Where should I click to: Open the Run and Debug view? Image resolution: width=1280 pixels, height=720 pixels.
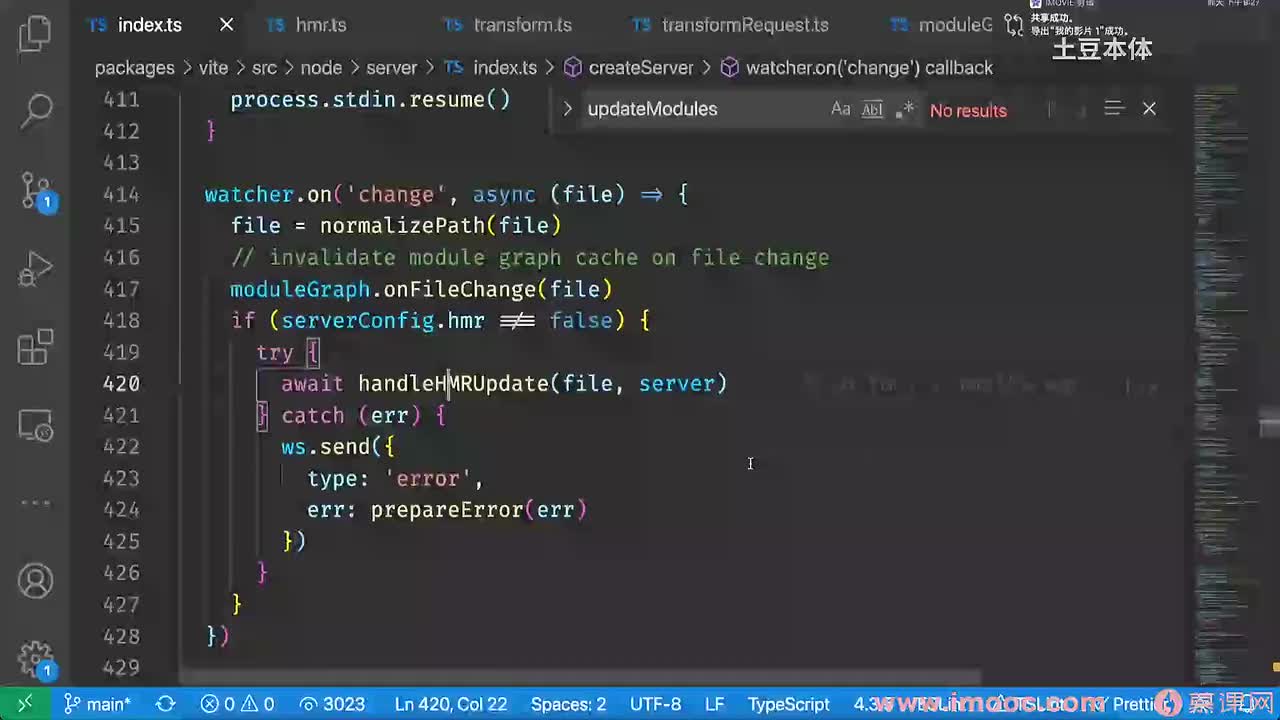pyautogui.click(x=35, y=268)
